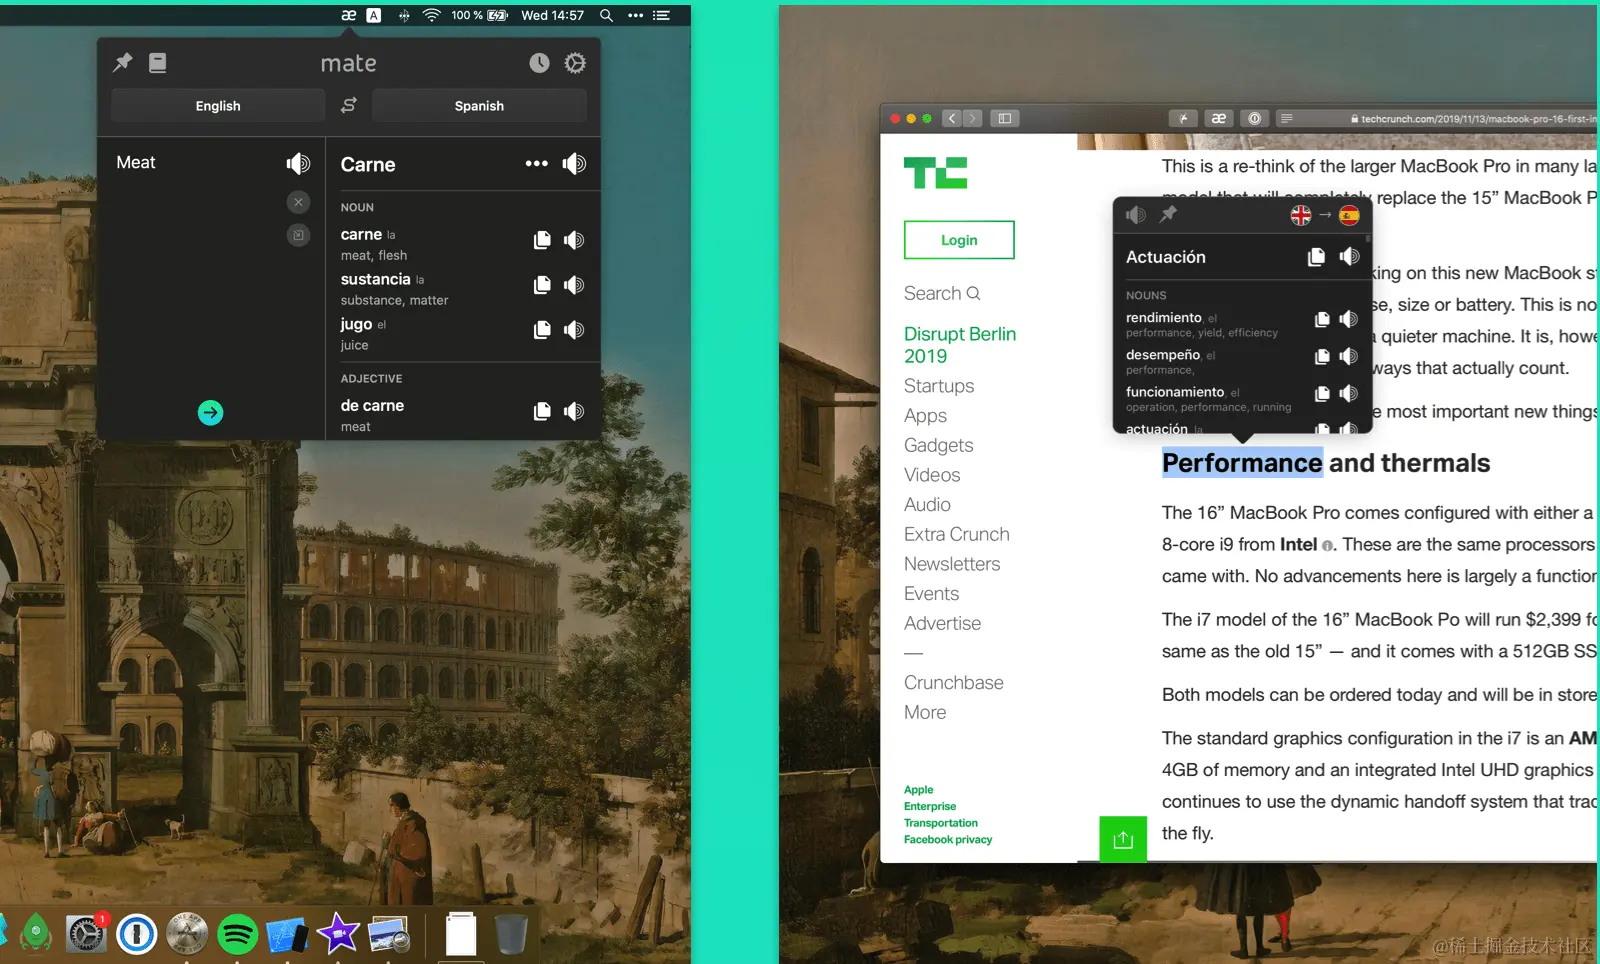1600x964 pixels.
Task: Copy the adjective de carne
Action: (542, 411)
